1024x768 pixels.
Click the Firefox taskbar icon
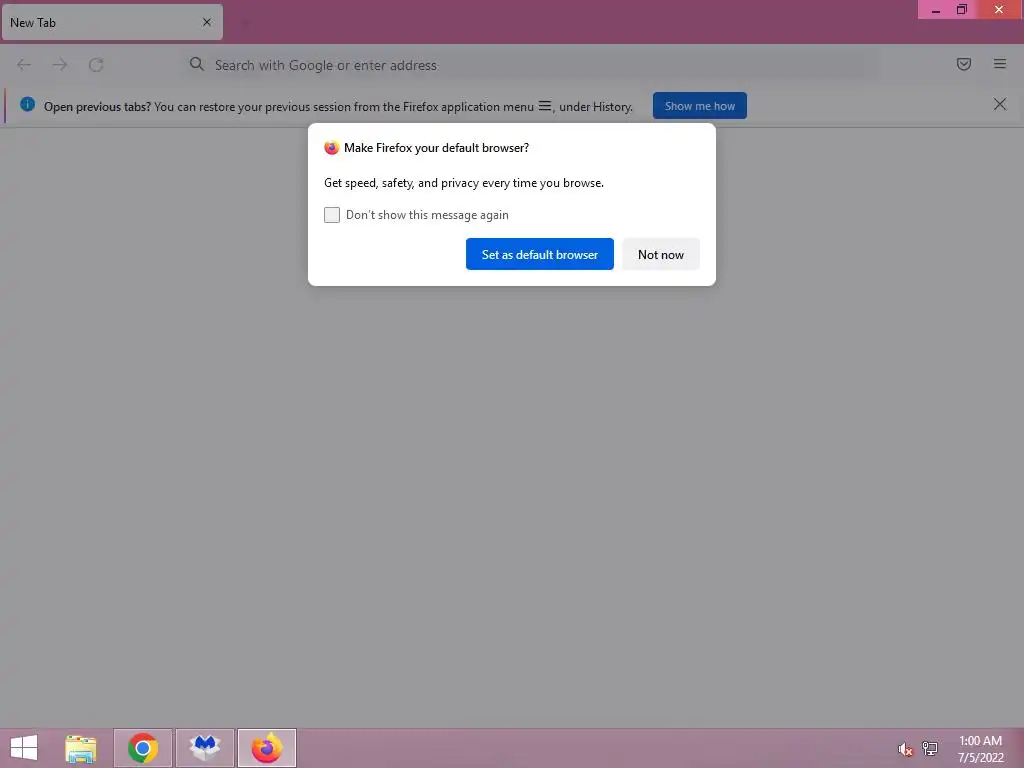click(267, 748)
